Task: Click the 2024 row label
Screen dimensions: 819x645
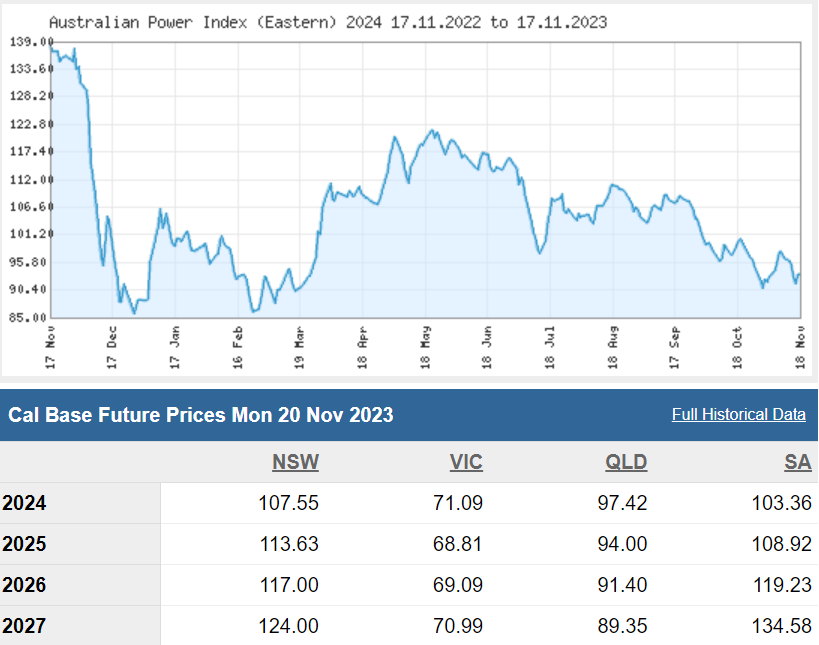Action: tap(24, 503)
